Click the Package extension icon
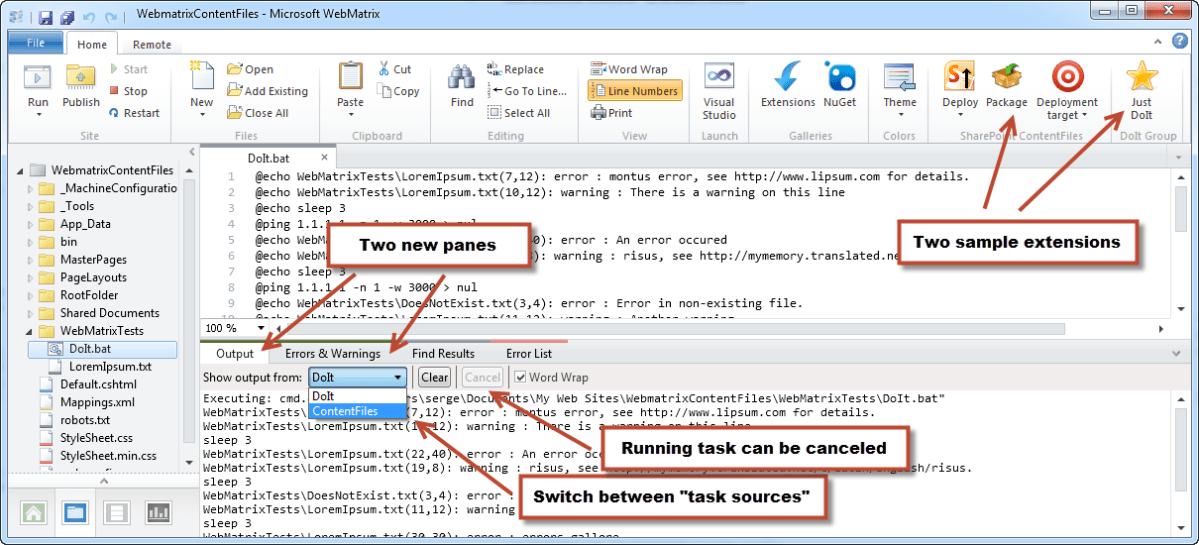Viewport: 1199px width, 545px height. tap(1006, 77)
